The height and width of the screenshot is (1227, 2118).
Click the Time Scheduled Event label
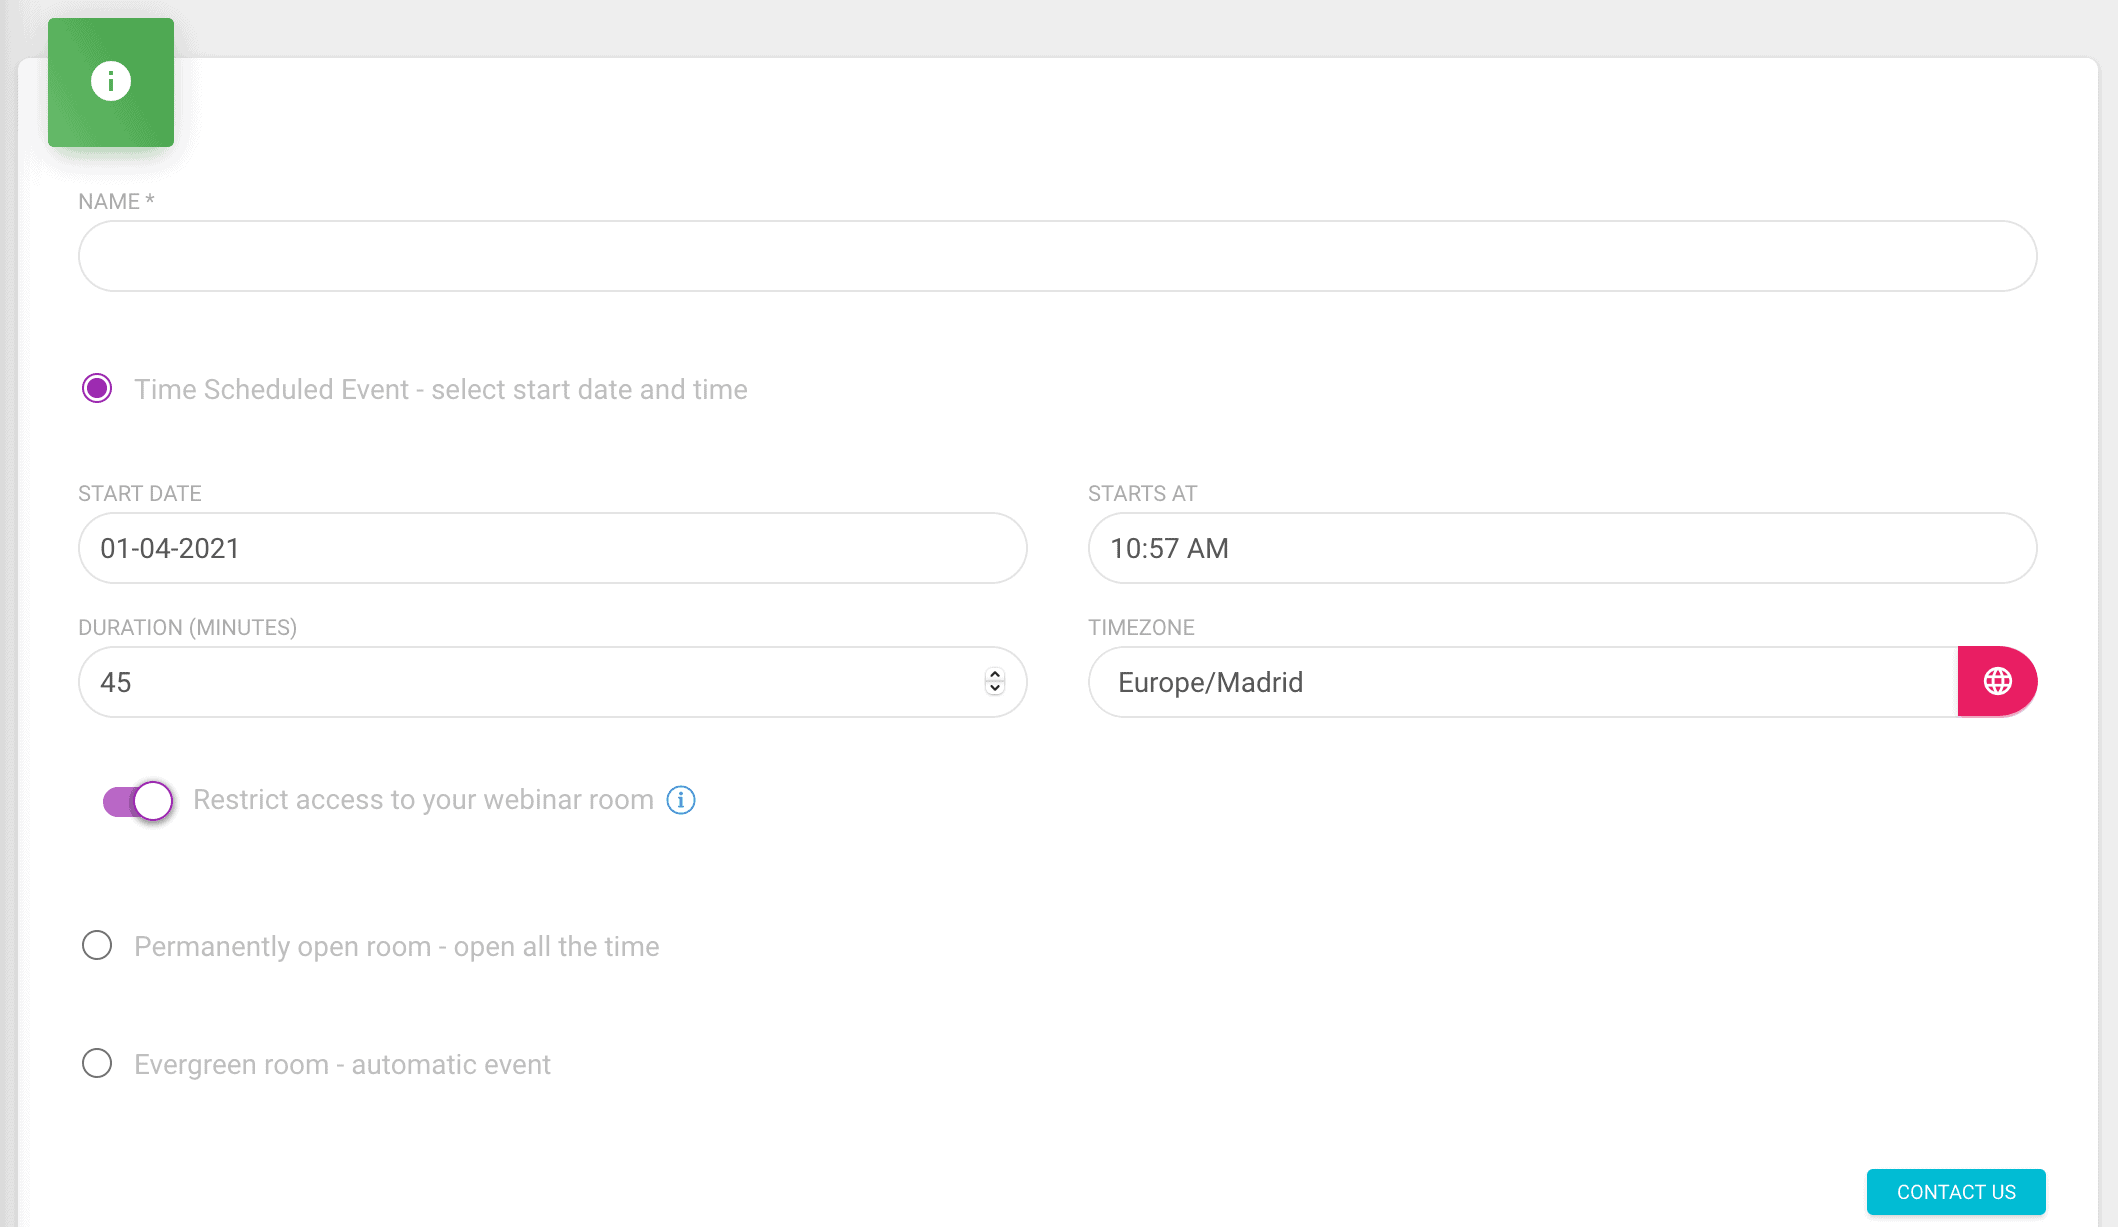[441, 389]
